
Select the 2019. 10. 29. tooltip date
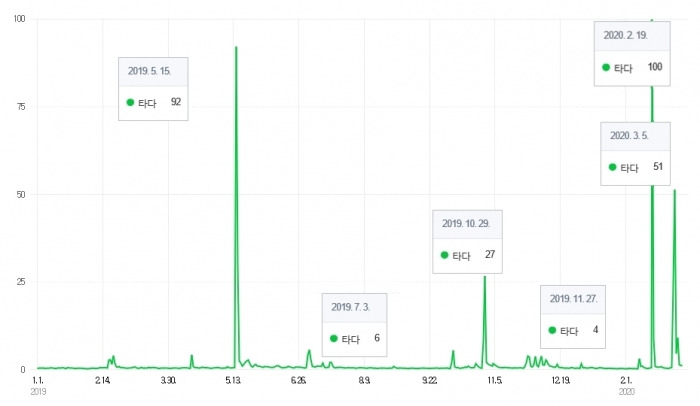pos(466,223)
